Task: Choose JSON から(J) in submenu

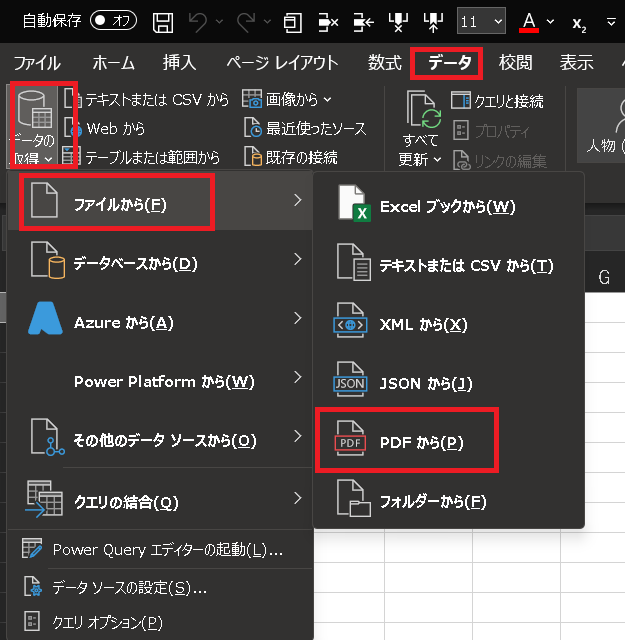Action: click(x=449, y=381)
